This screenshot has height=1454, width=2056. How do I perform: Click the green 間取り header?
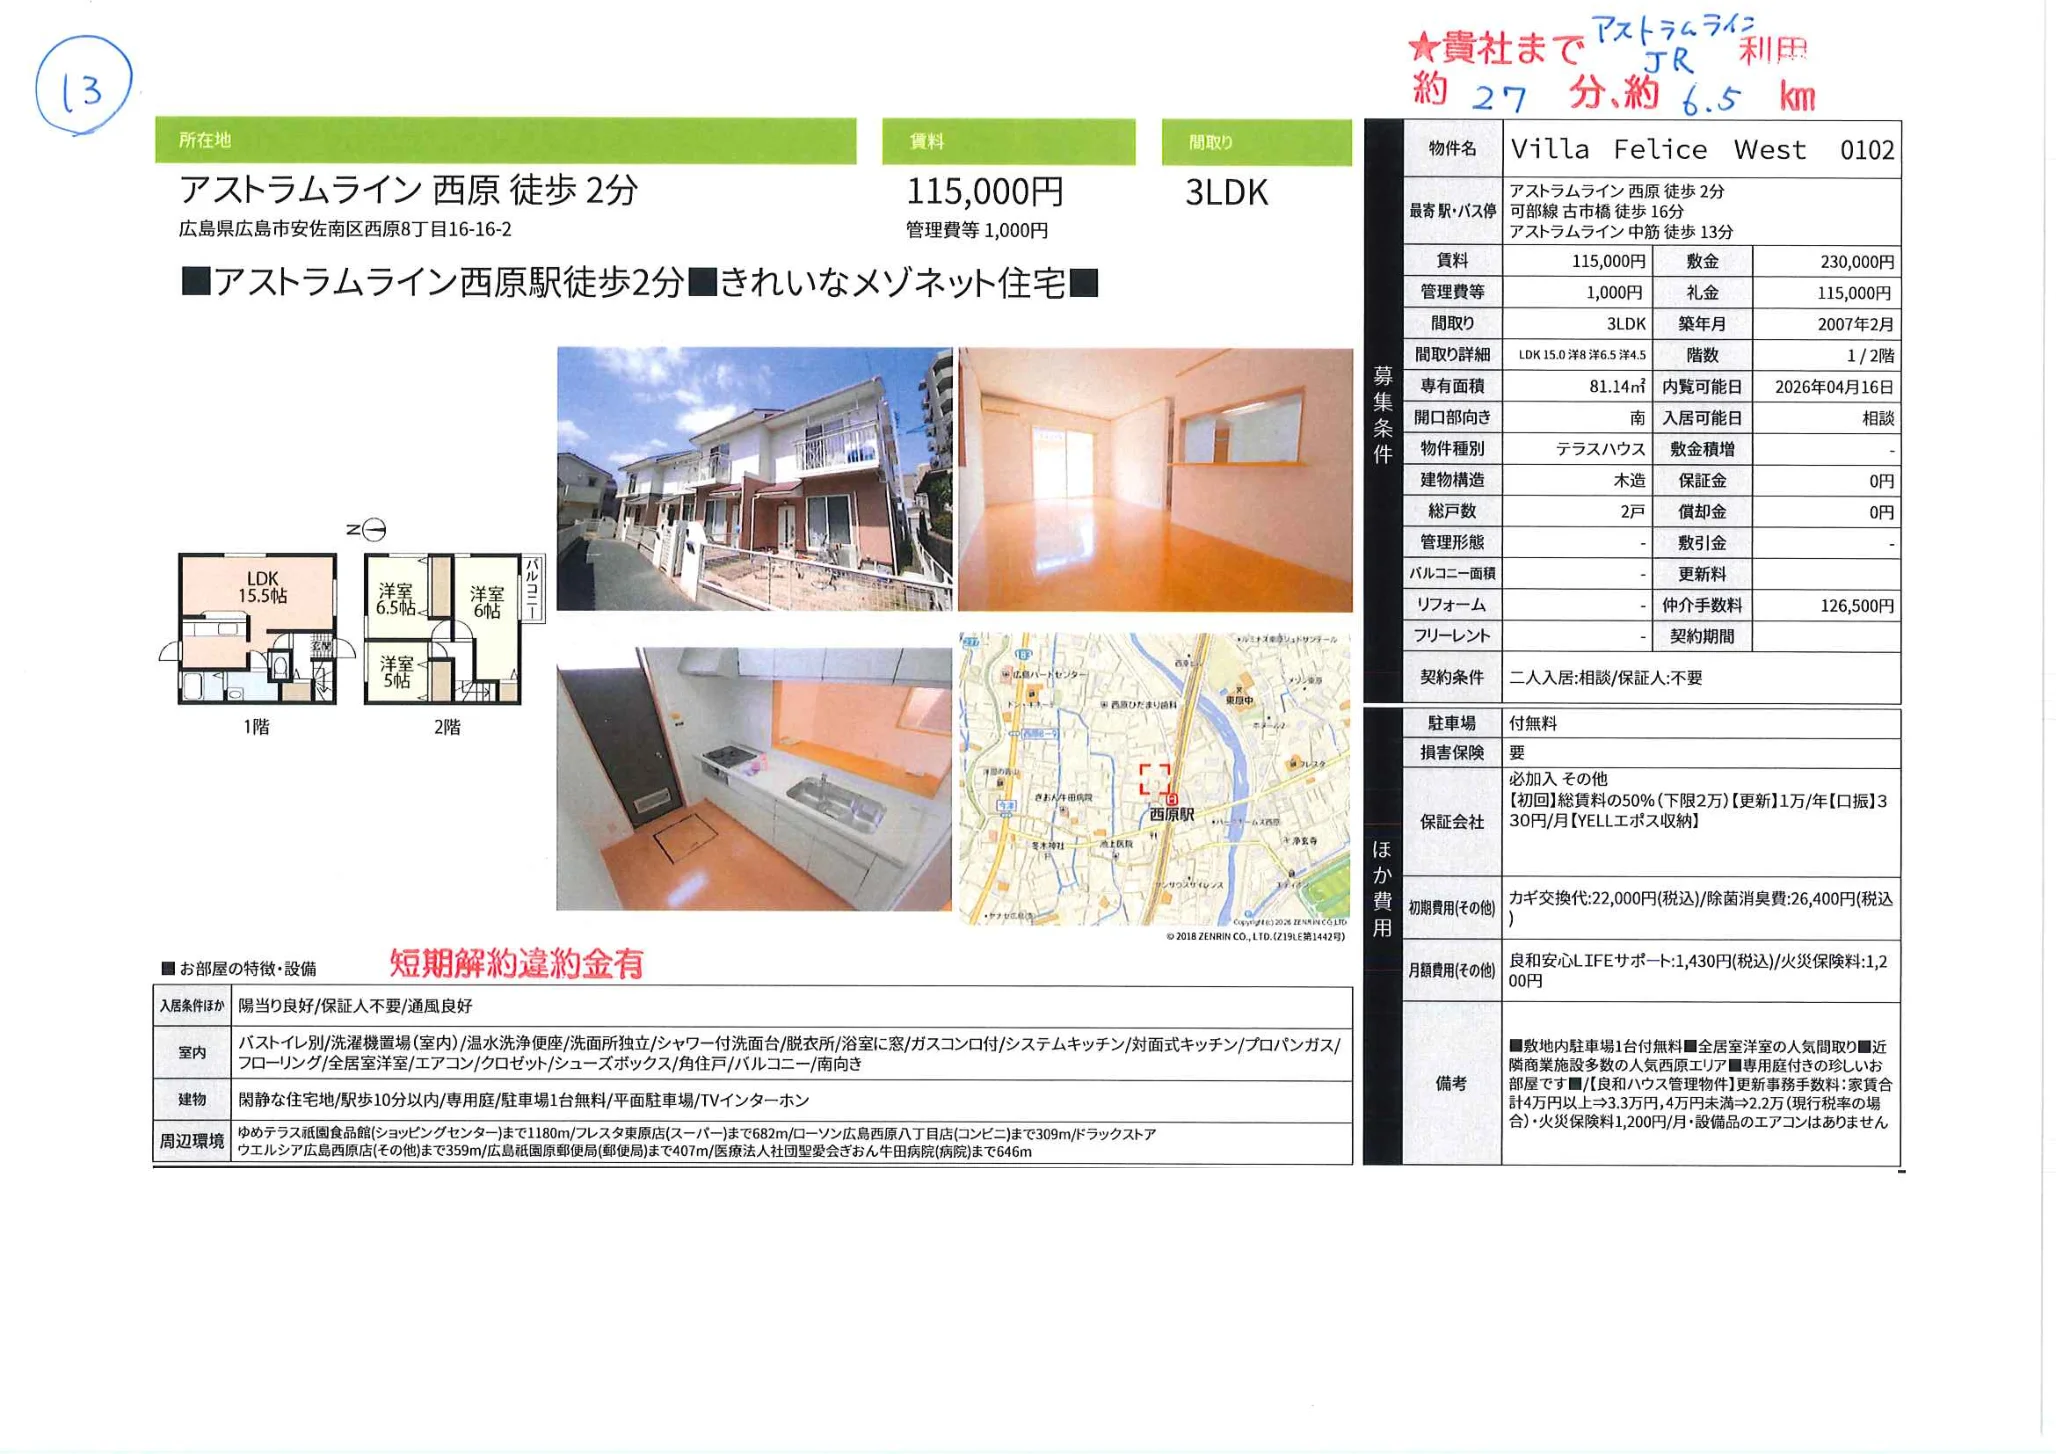pyautogui.click(x=1256, y=142)
